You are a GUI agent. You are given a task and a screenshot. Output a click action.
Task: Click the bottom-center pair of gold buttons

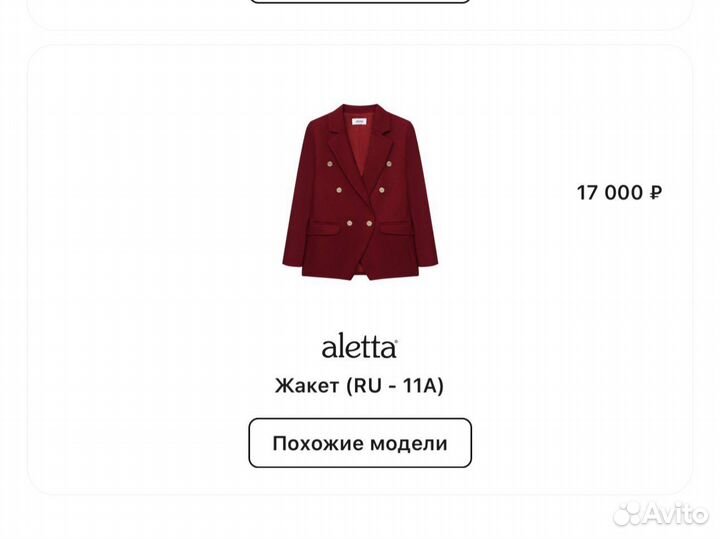[x=359, y=224]
